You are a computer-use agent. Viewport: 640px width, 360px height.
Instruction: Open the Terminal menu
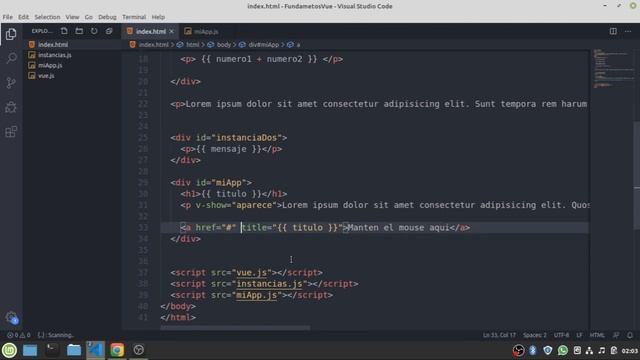point(134,17)
